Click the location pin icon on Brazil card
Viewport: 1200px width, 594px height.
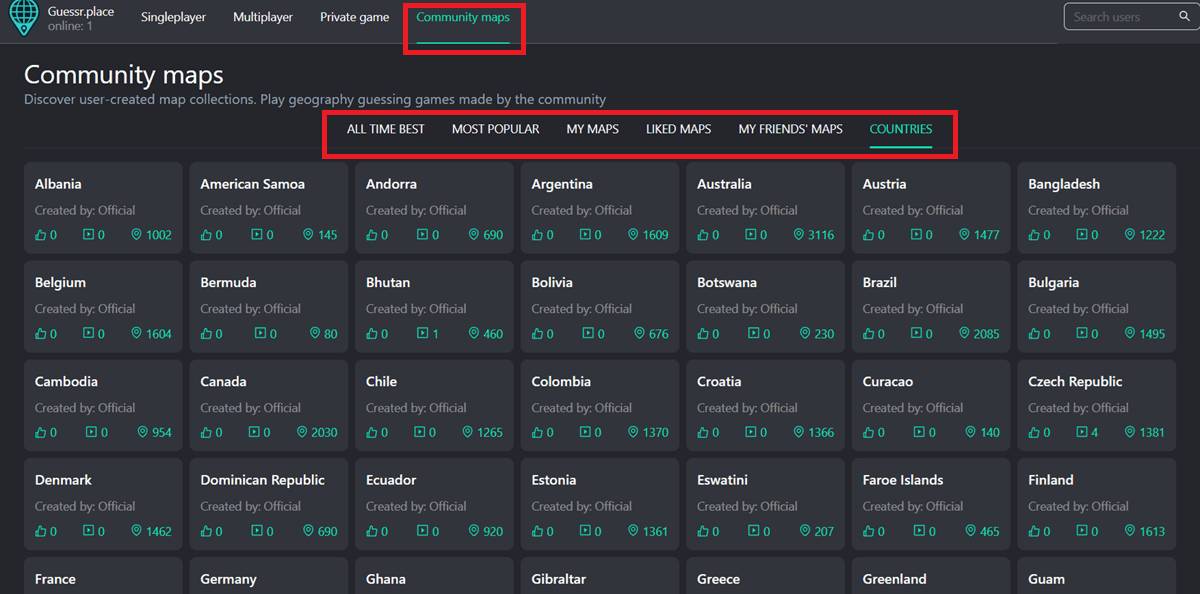pos(966,334)
